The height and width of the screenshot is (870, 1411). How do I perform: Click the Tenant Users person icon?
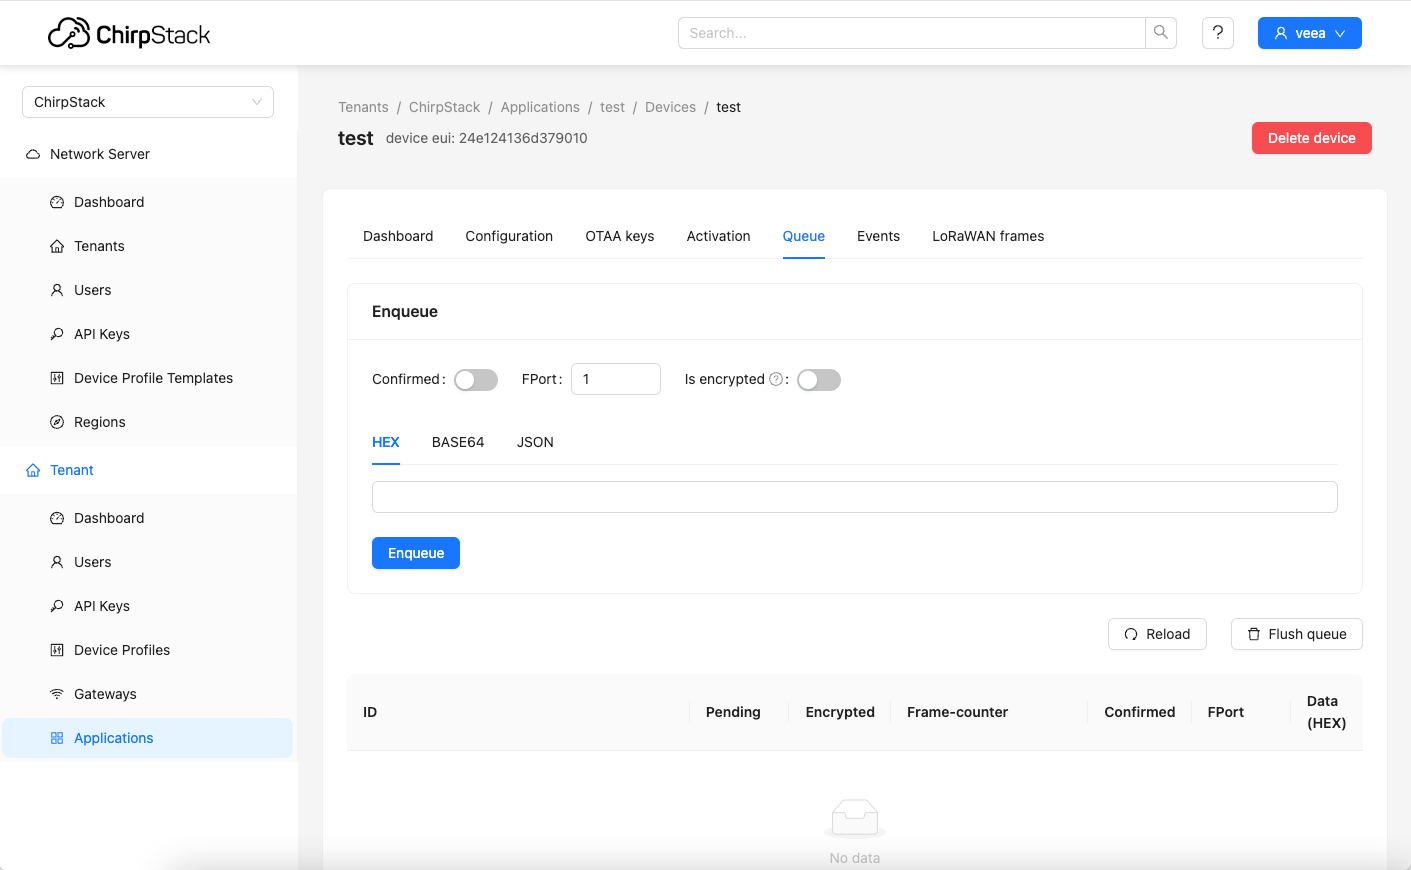(x=57, y=562)
